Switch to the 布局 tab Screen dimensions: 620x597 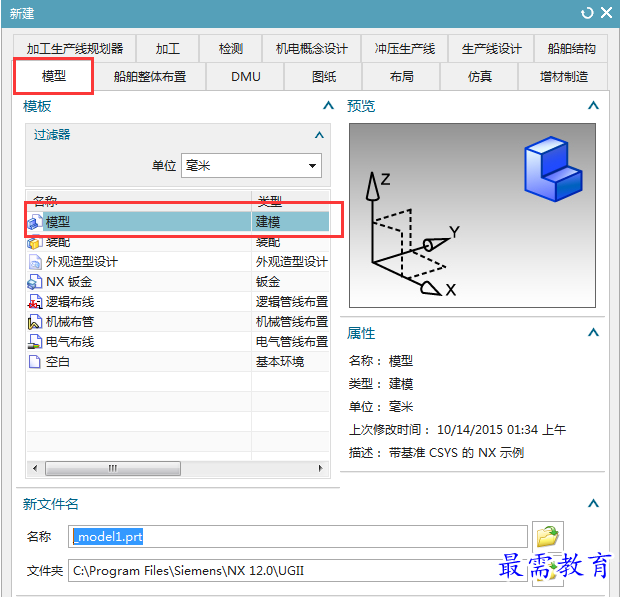(402, 76)
